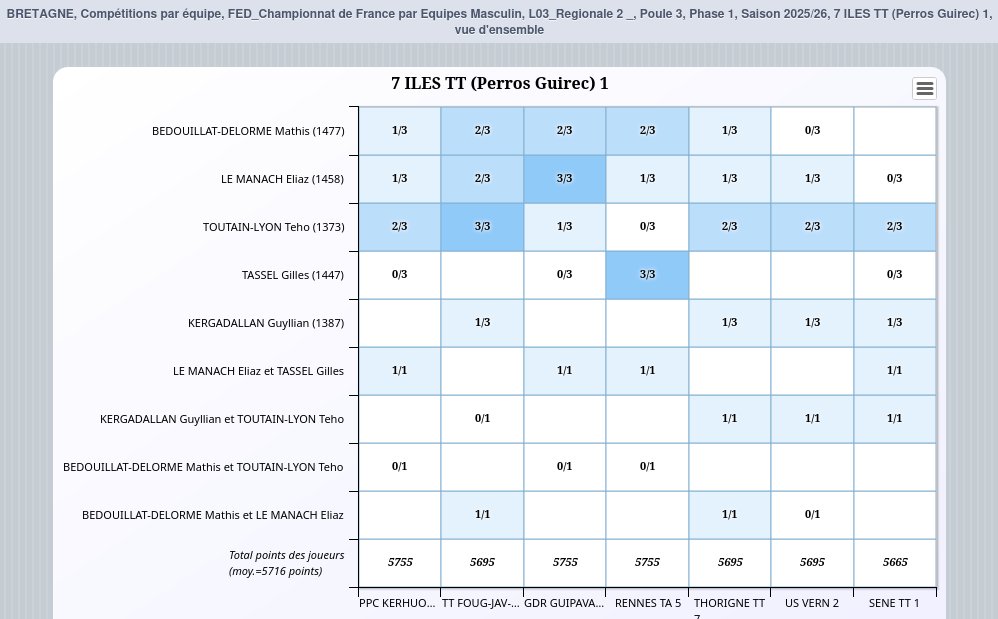Image resolution: width=998 pixels, height=619 pixels.
Task: Click the RENNES TA 5 column label
Action: tap(647, 604)
